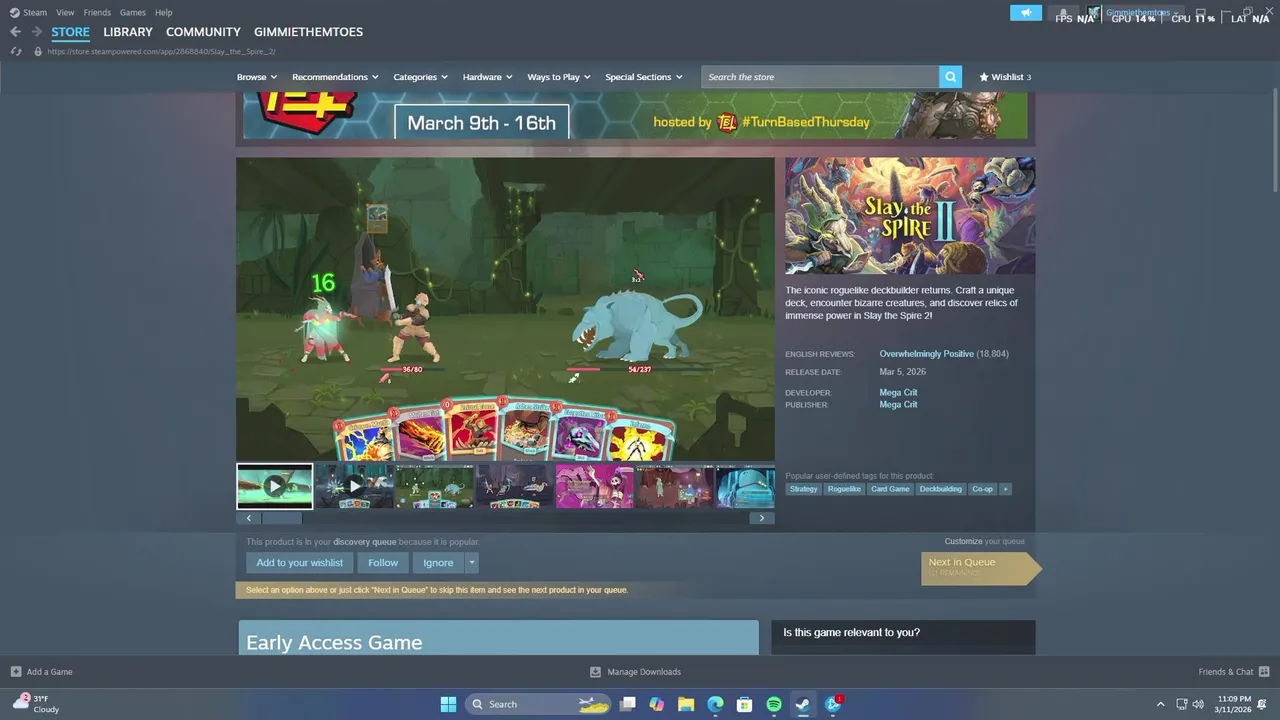Click the Follow button

[383, 563]
